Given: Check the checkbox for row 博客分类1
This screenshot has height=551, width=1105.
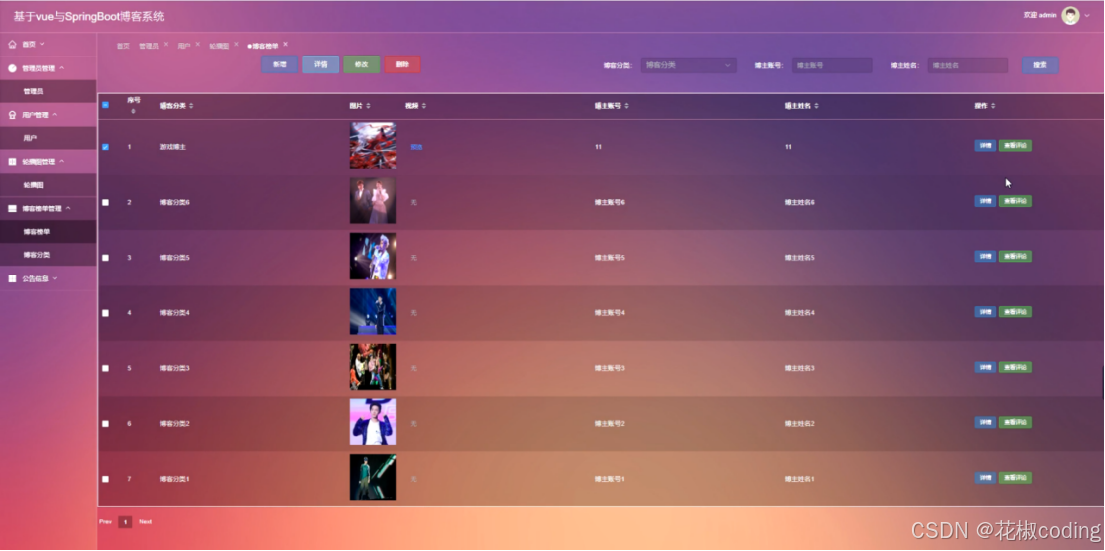Looking at the screenshot, I should (x=106, y=479).
